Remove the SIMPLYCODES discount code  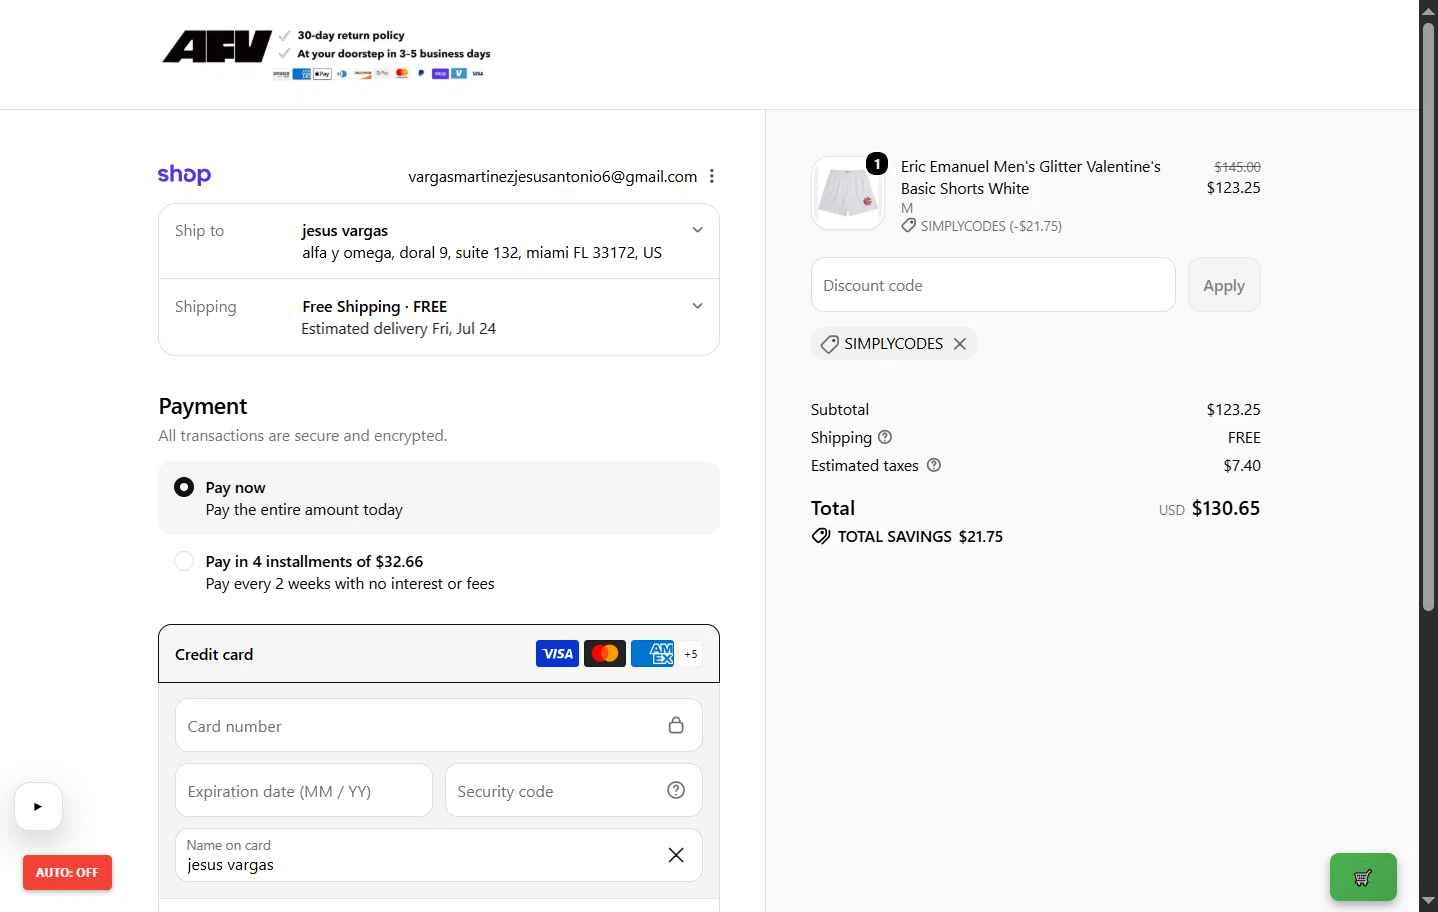coord(960,344)
